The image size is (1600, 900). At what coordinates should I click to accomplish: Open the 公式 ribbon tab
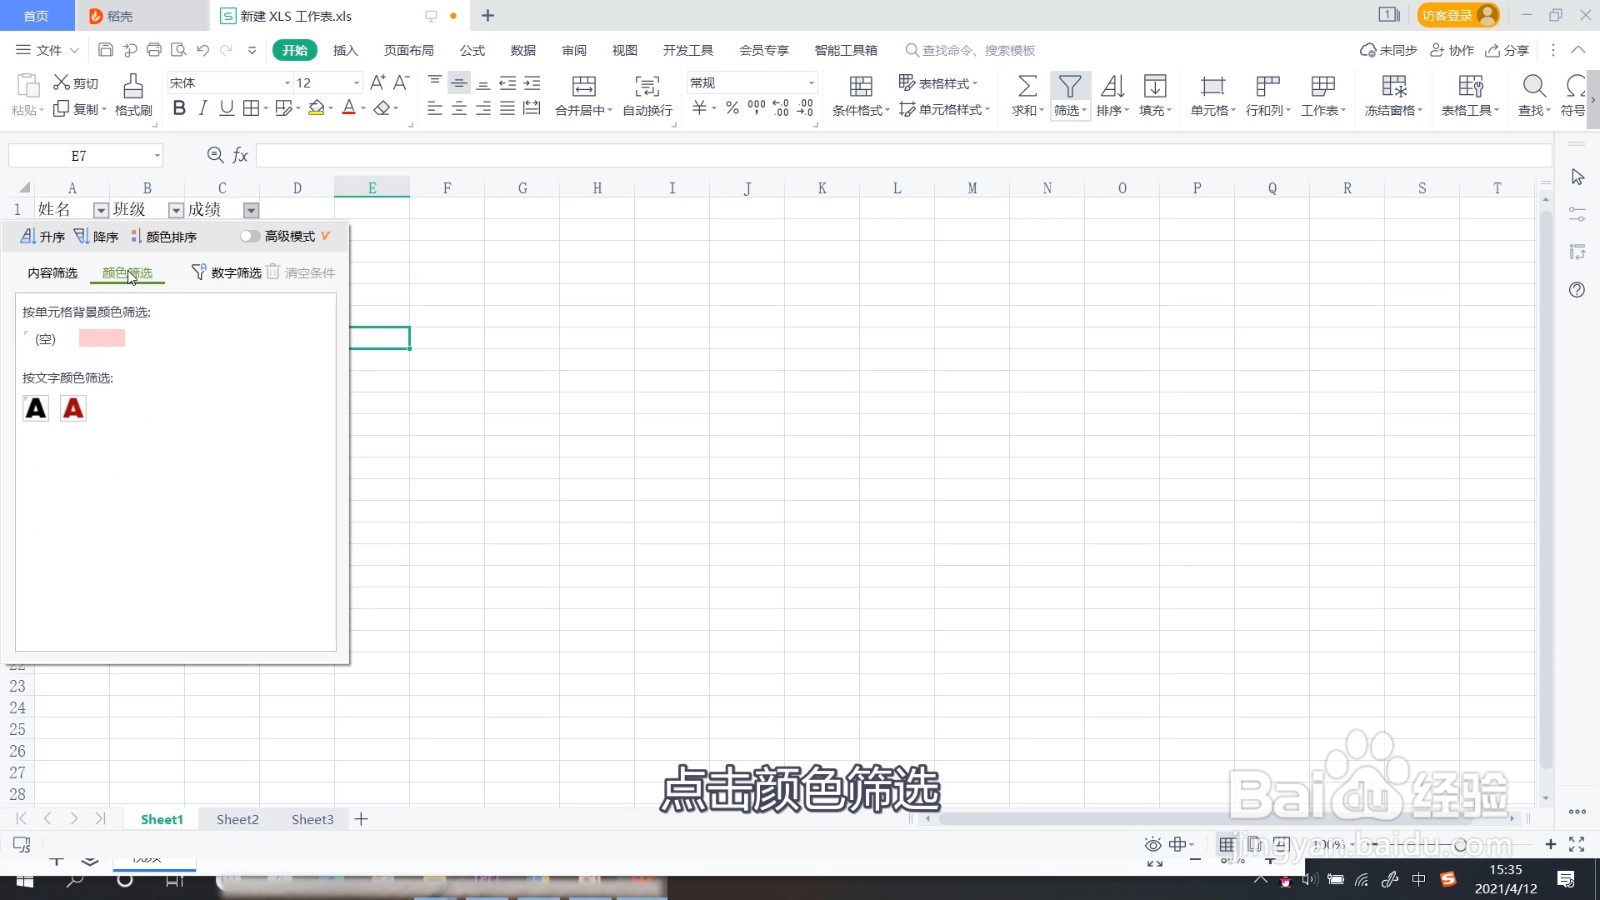[x=472, y=50]
